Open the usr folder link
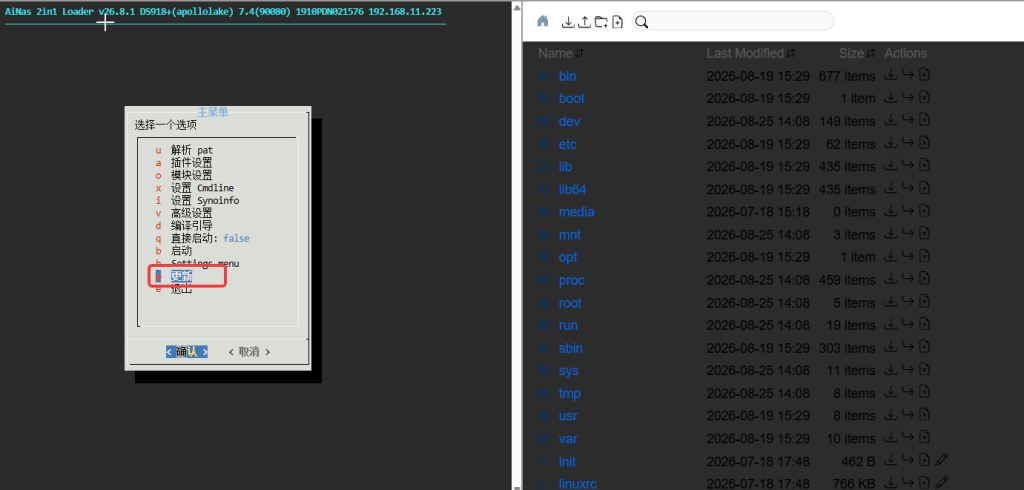 click(568, 416)
